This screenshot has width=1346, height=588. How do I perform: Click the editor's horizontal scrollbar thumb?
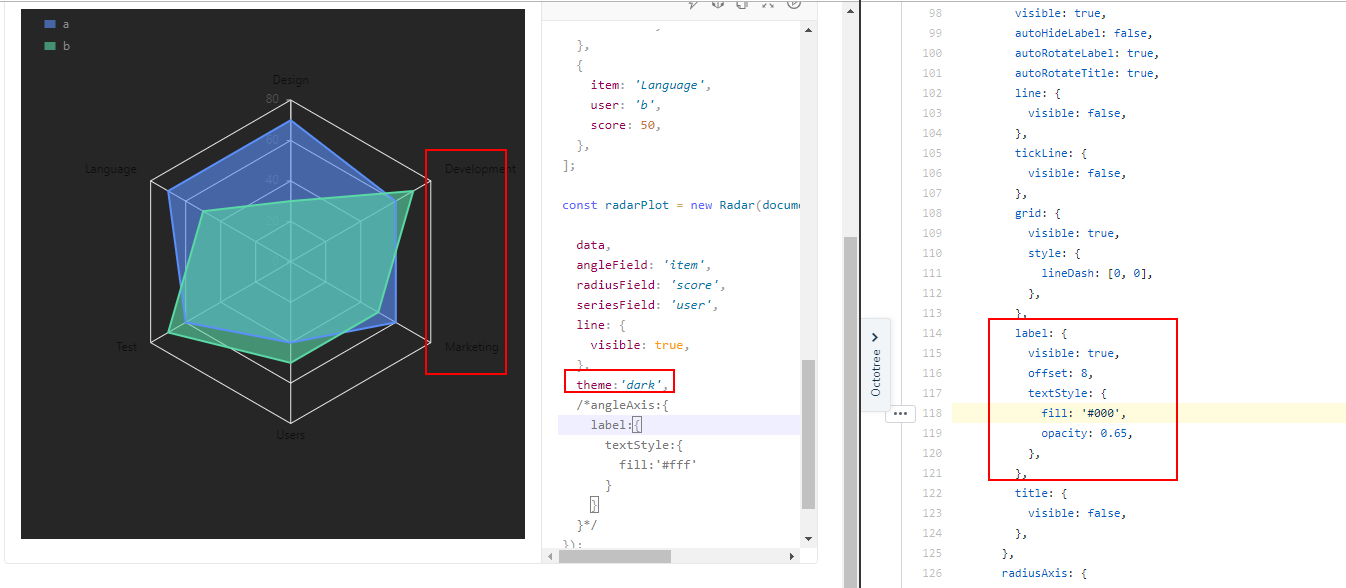[615, 556]
